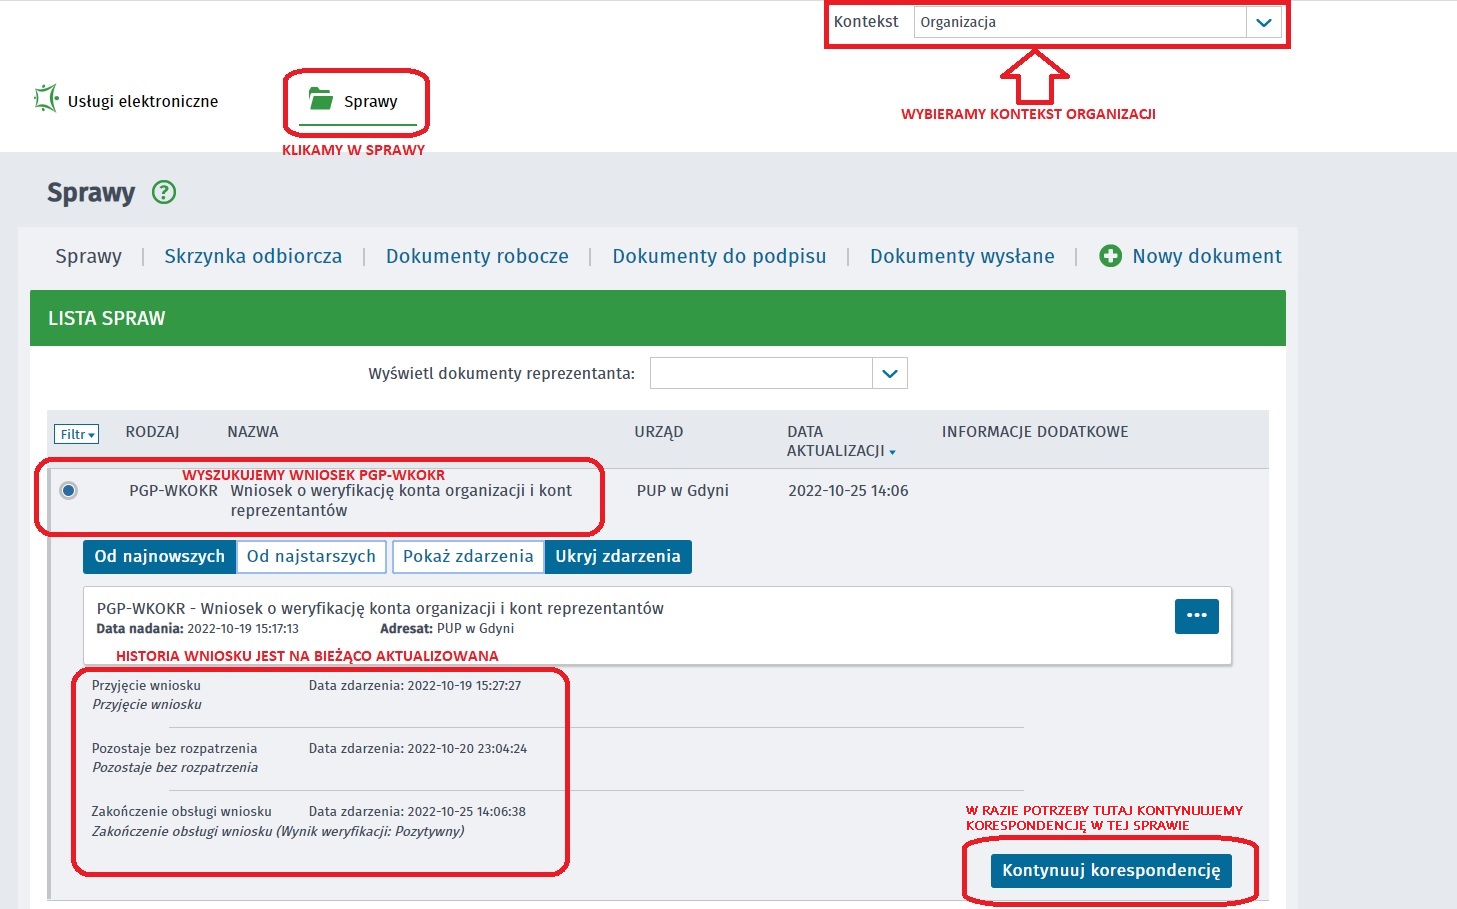Go to the Dokumenty do podpisu tab

point(719,256)
